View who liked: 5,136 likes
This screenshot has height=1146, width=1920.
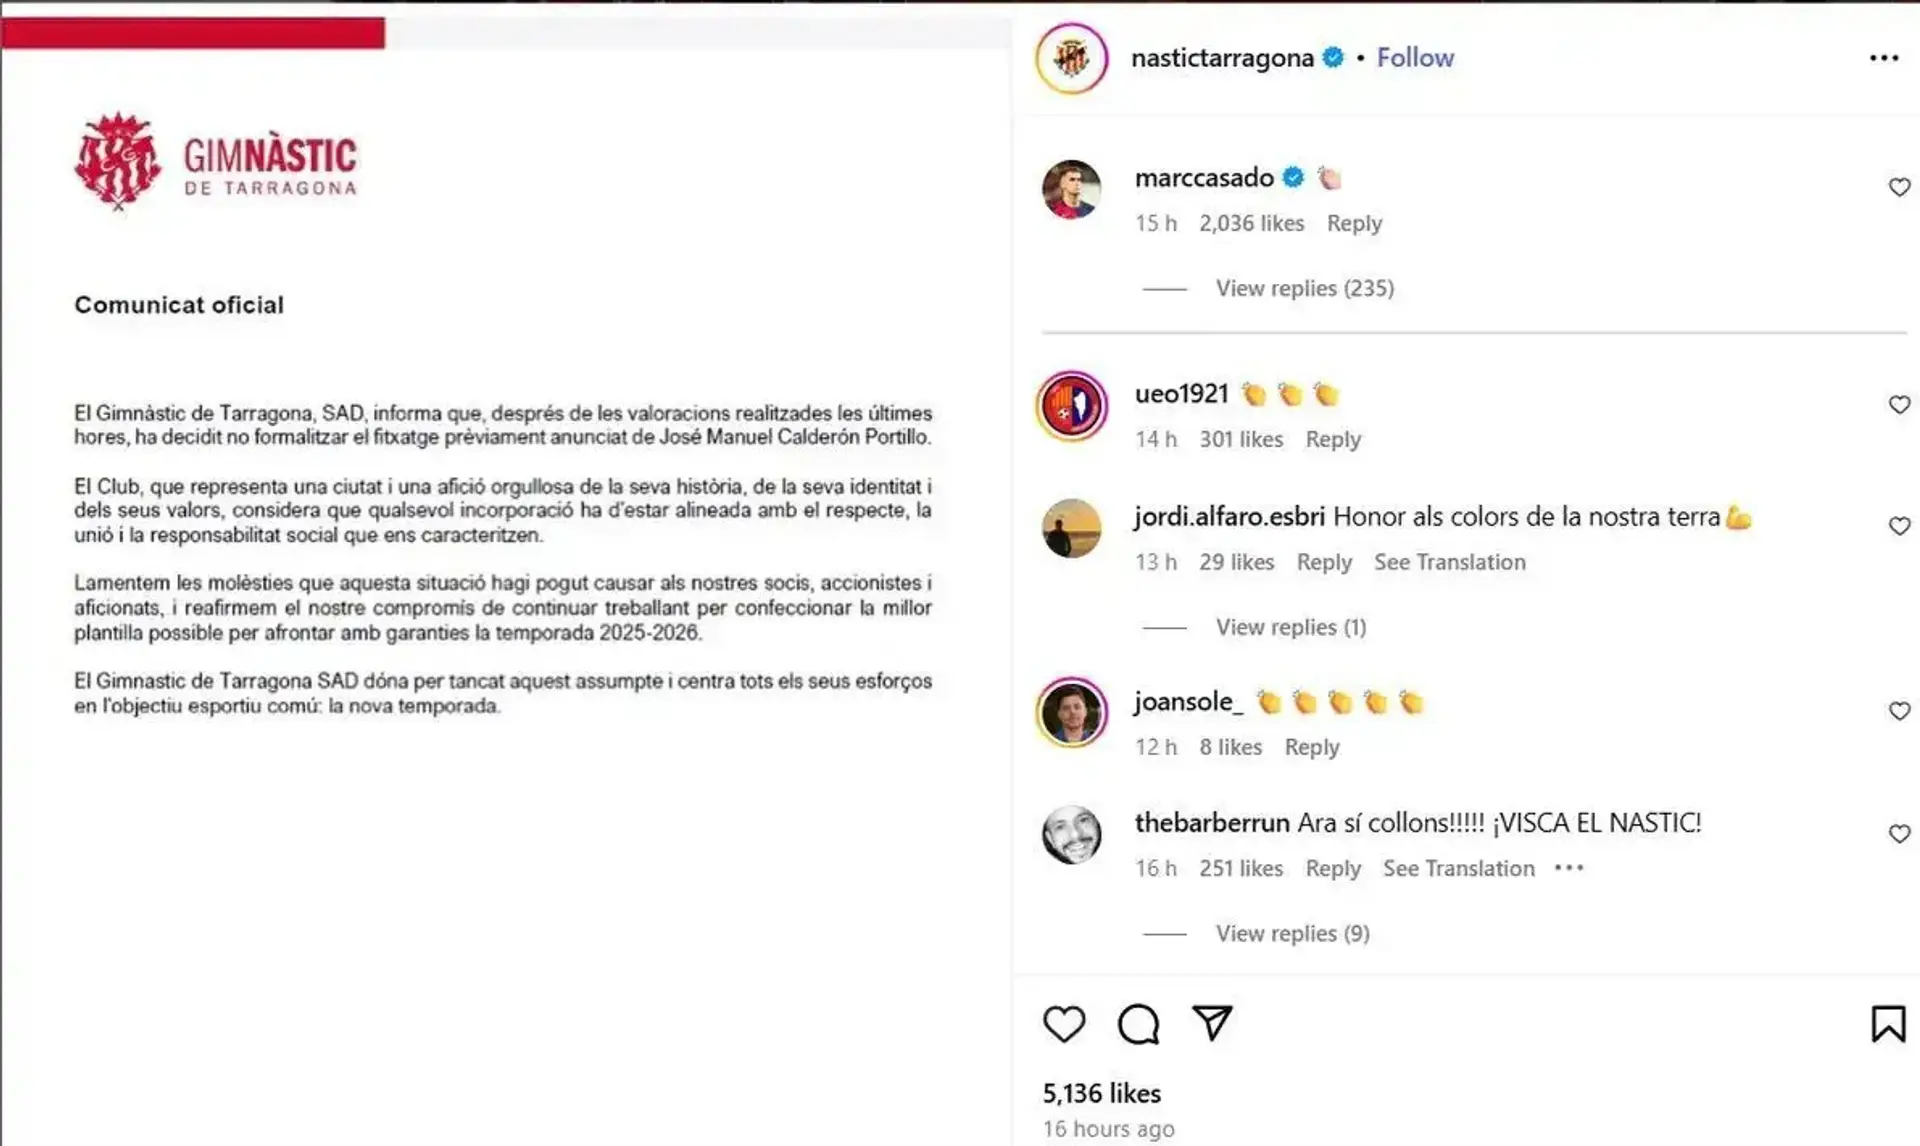click(x=1101, y=1093)
